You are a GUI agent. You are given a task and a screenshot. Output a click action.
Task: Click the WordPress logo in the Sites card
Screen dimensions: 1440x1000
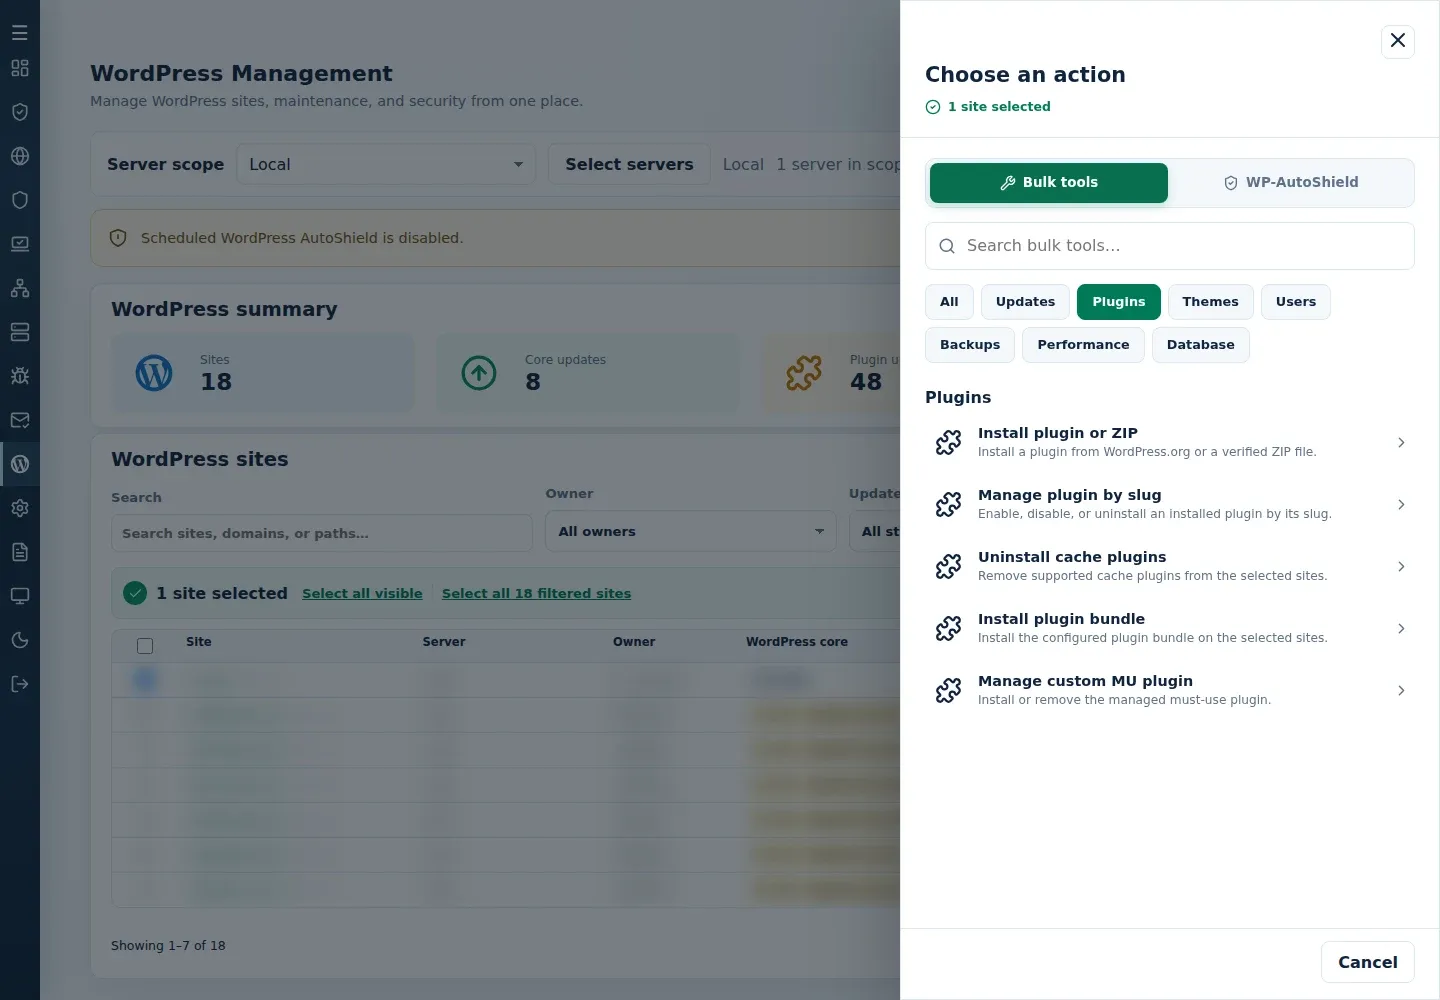[154, 373]
